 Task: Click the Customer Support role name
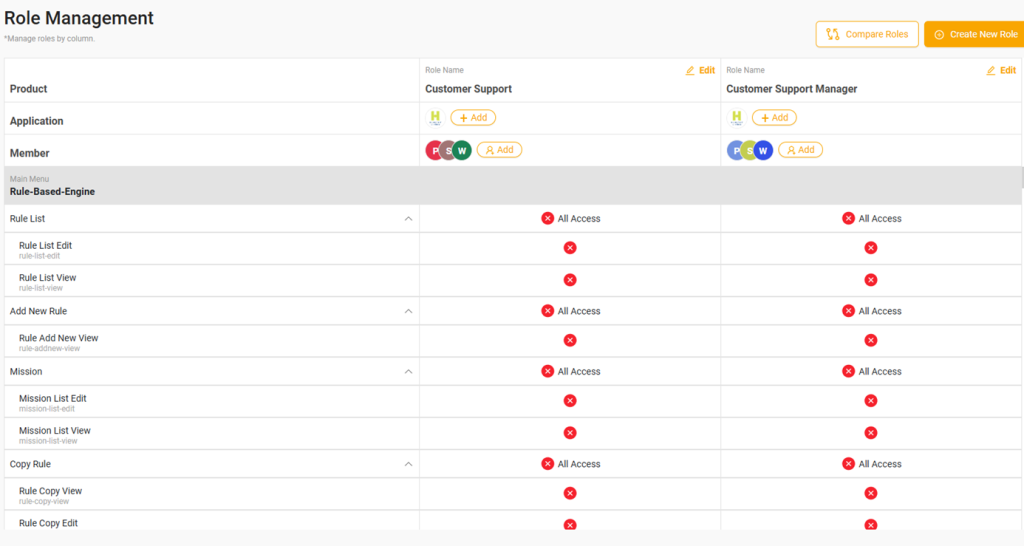(x=468, y=89)
